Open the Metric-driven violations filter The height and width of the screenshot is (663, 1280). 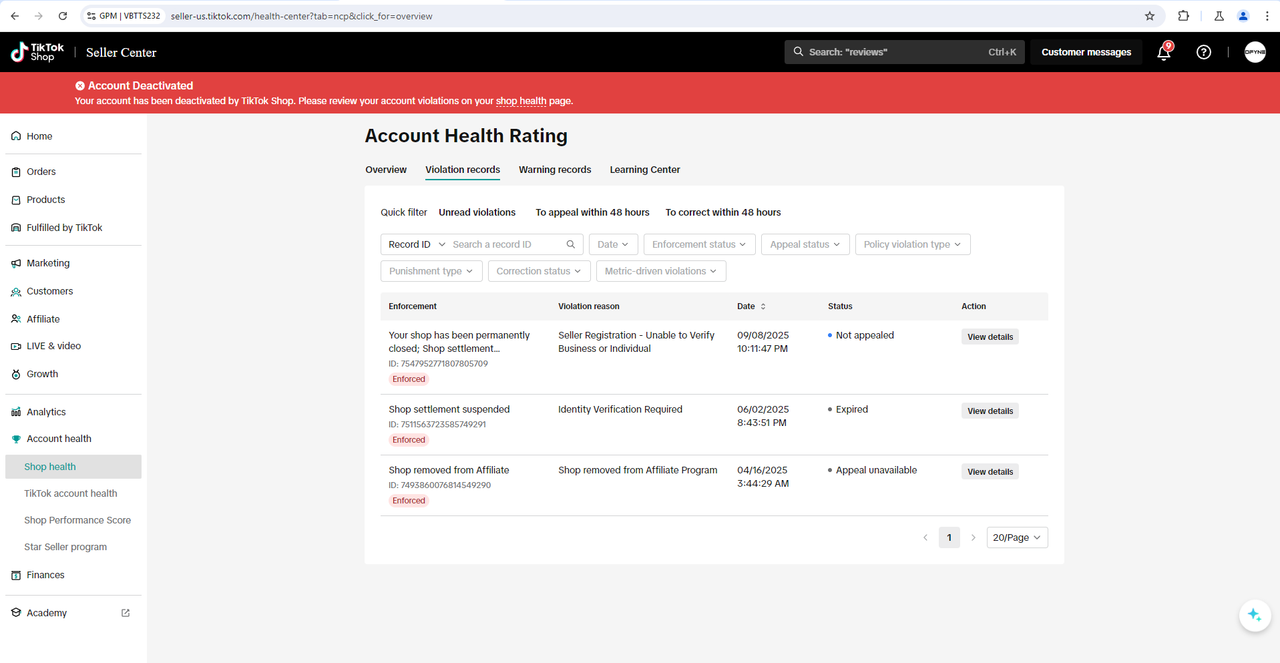(x=661, y=271)
